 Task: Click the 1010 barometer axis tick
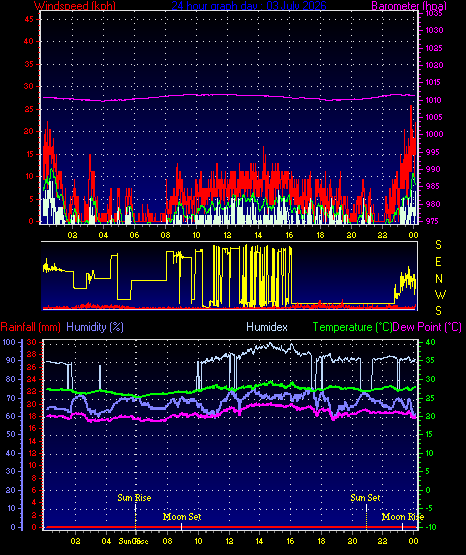(433, 100)
